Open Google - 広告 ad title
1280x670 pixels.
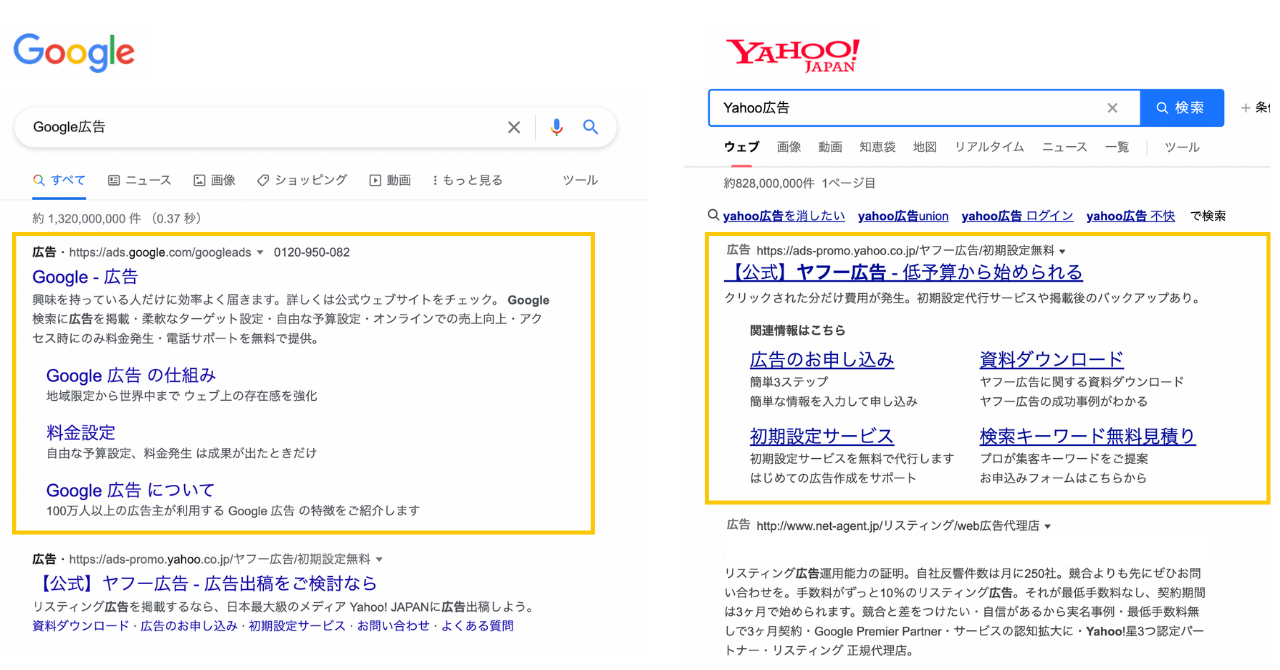pos(85,277)
